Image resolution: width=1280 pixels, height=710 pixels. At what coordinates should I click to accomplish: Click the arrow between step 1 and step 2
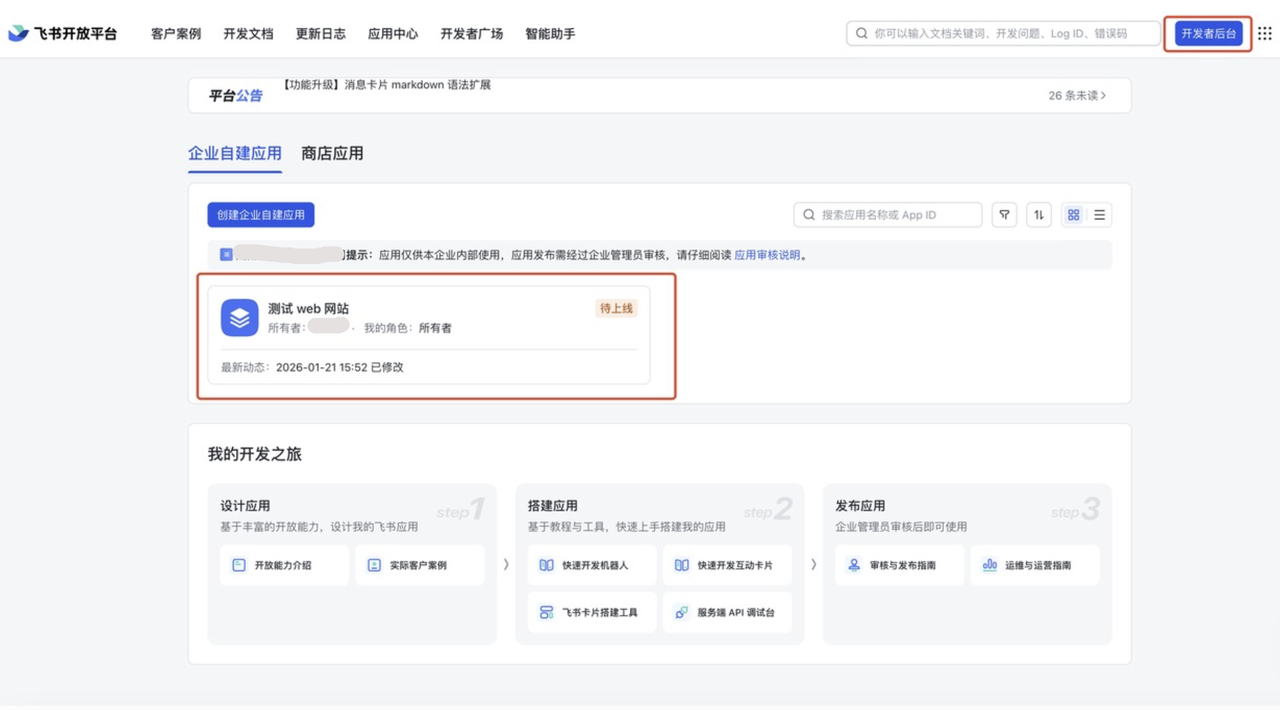[506, 565]
